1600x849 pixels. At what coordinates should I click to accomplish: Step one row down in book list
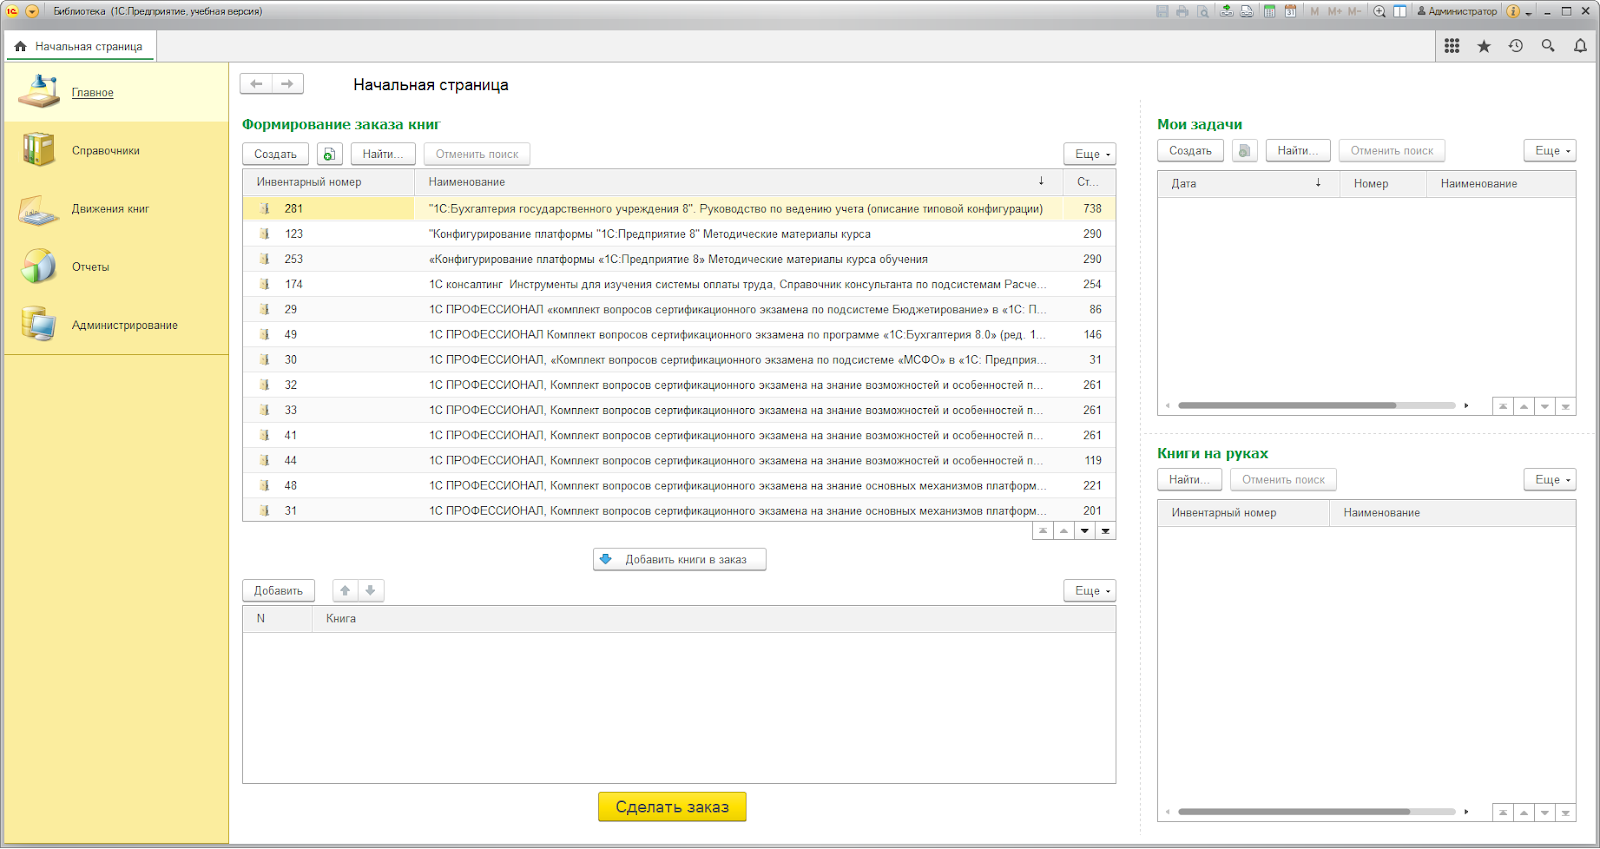coord(1085,531)
